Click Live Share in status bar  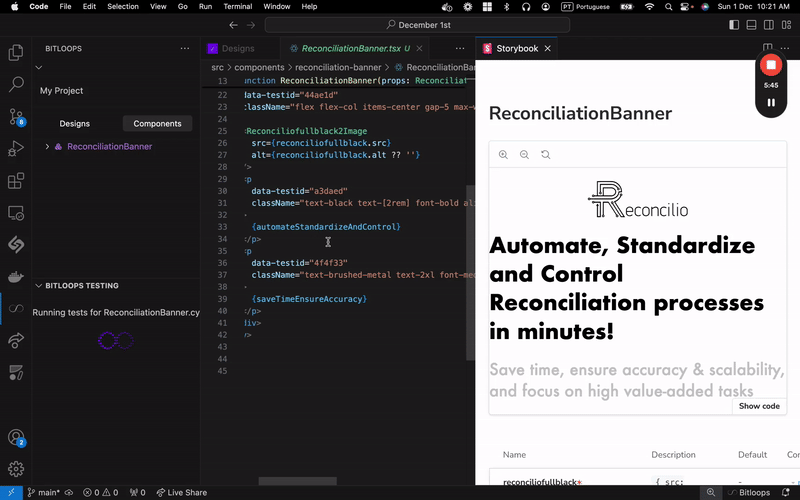point(181,492)
